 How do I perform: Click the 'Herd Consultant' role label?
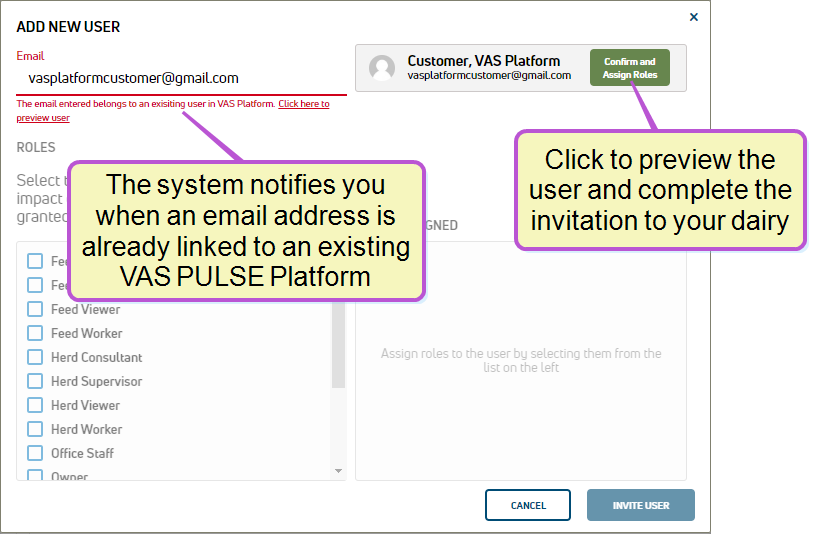[x=97, y=357]
